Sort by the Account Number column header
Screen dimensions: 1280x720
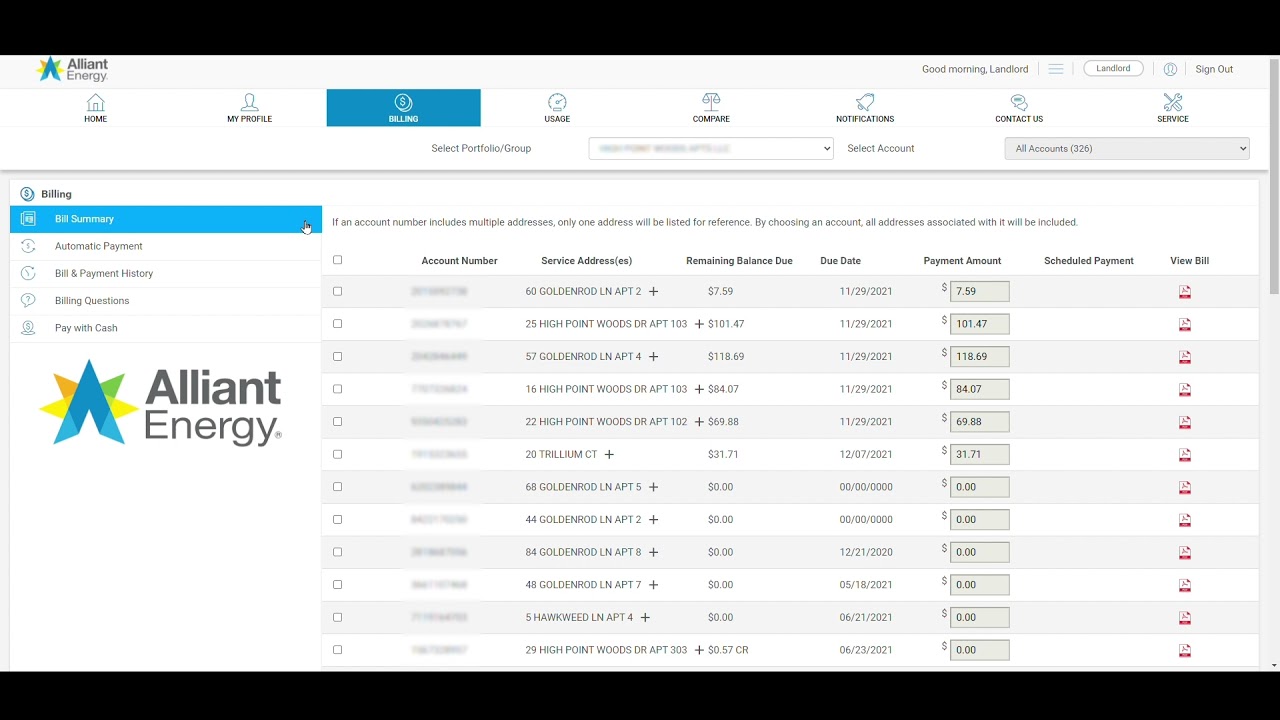pyautogui.click(x=459, y=261)
